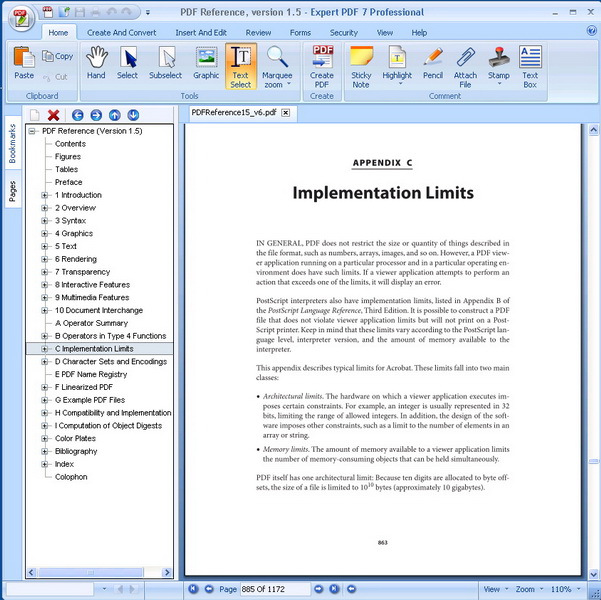Click the page number input field
This screenshot has height=600, width=601.
[275, 589]
